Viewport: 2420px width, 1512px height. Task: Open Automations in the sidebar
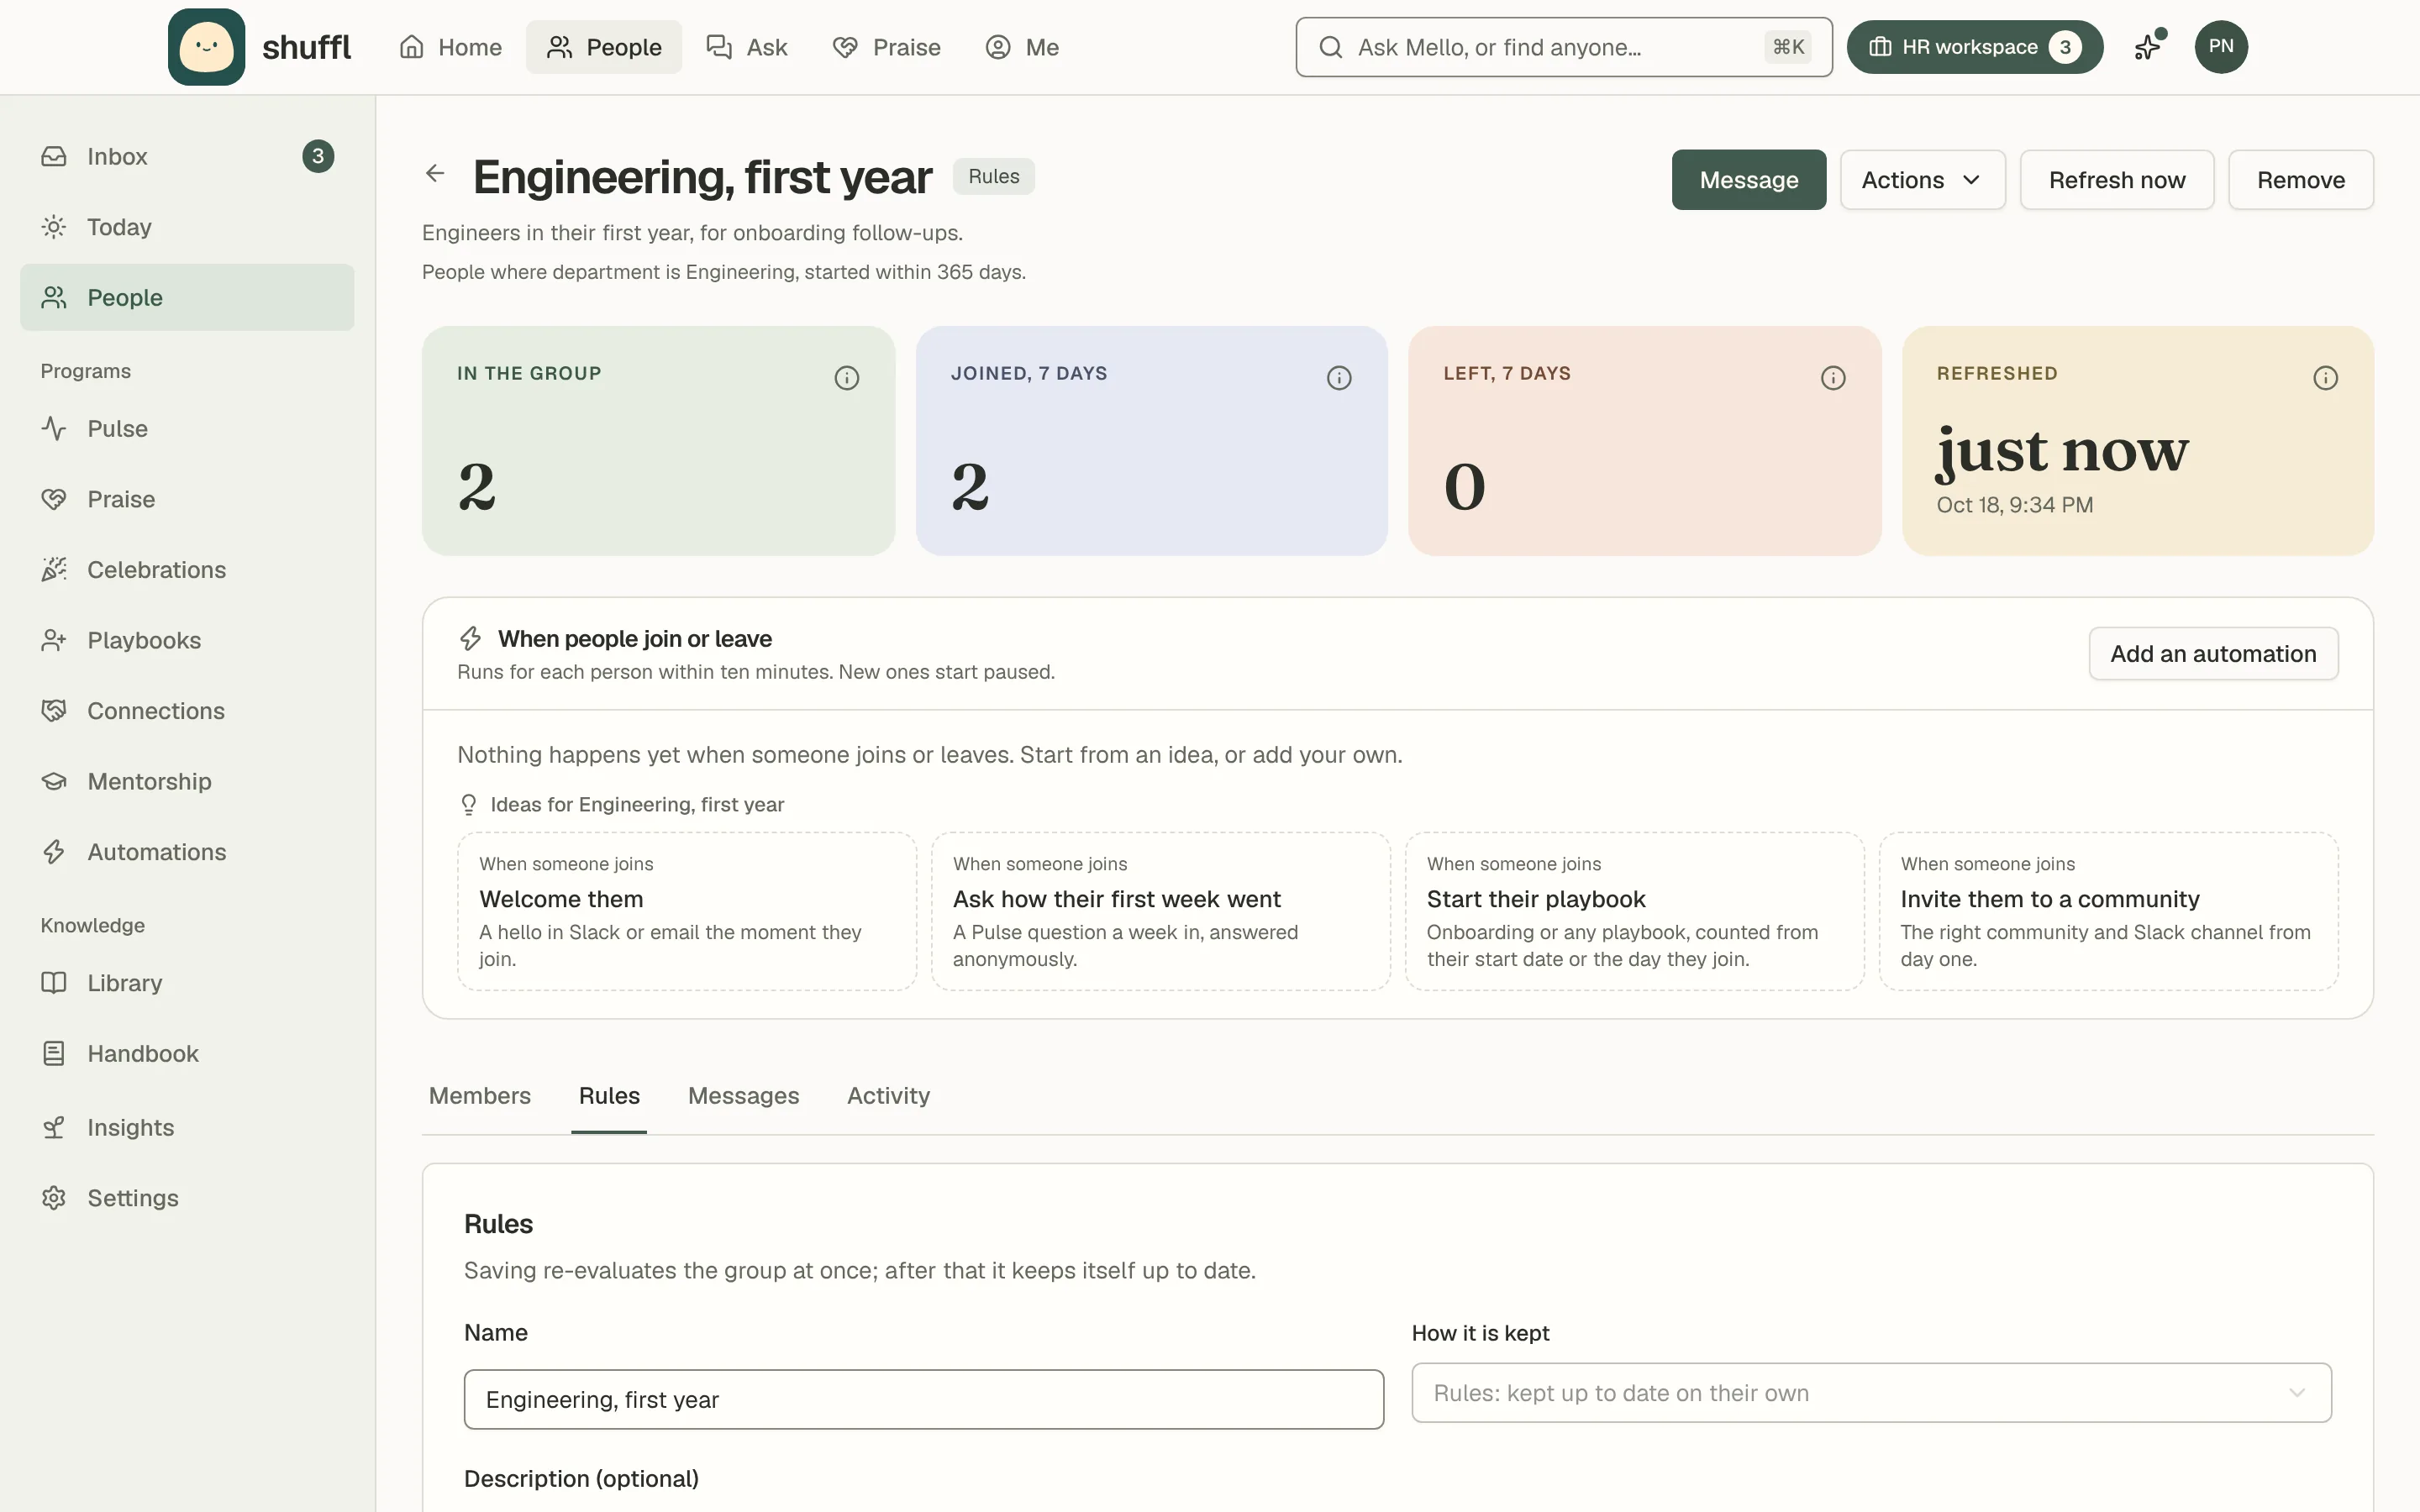187,852
